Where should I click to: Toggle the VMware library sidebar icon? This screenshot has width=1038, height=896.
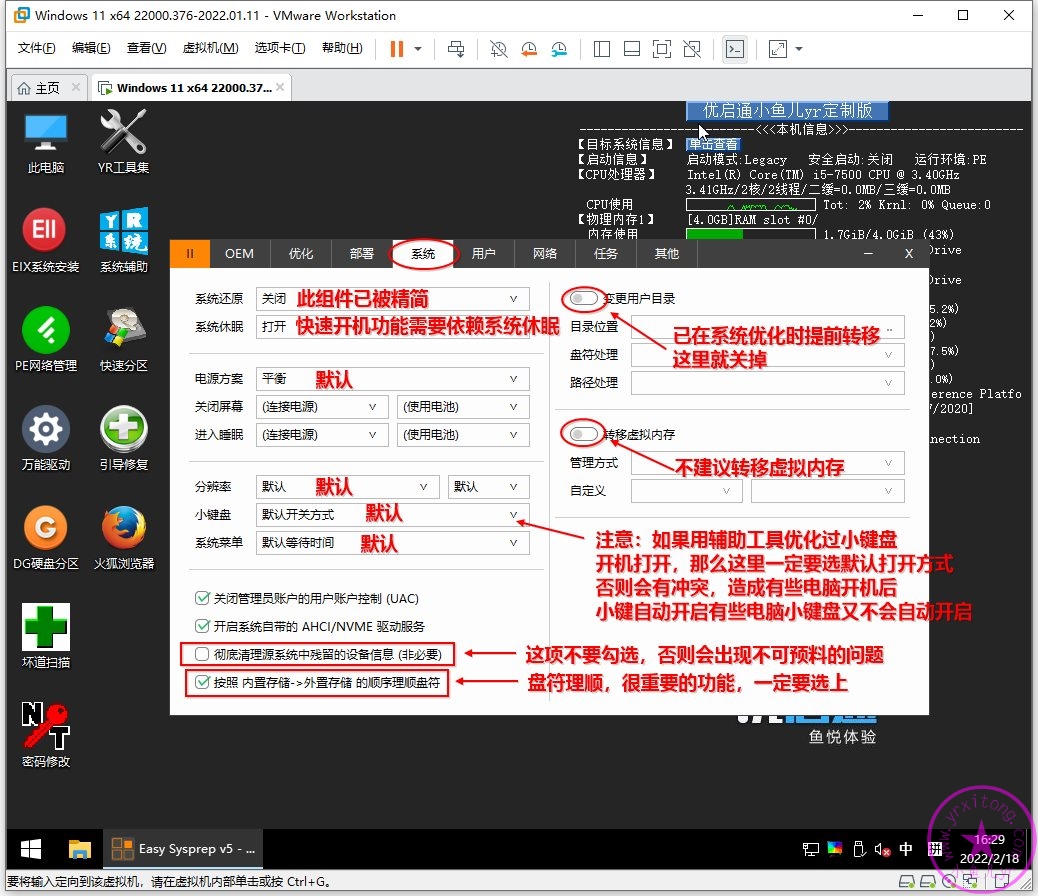tap(602, 49)
